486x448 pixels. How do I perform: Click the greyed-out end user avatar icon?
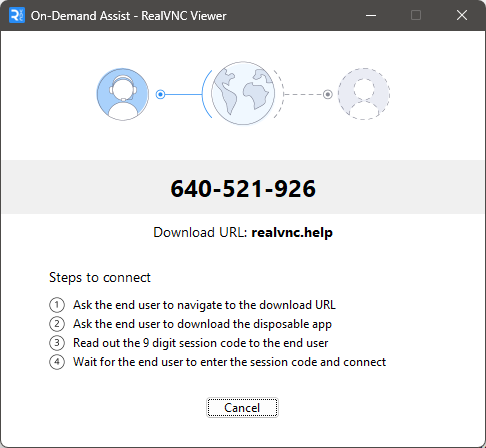pos(364,94)
